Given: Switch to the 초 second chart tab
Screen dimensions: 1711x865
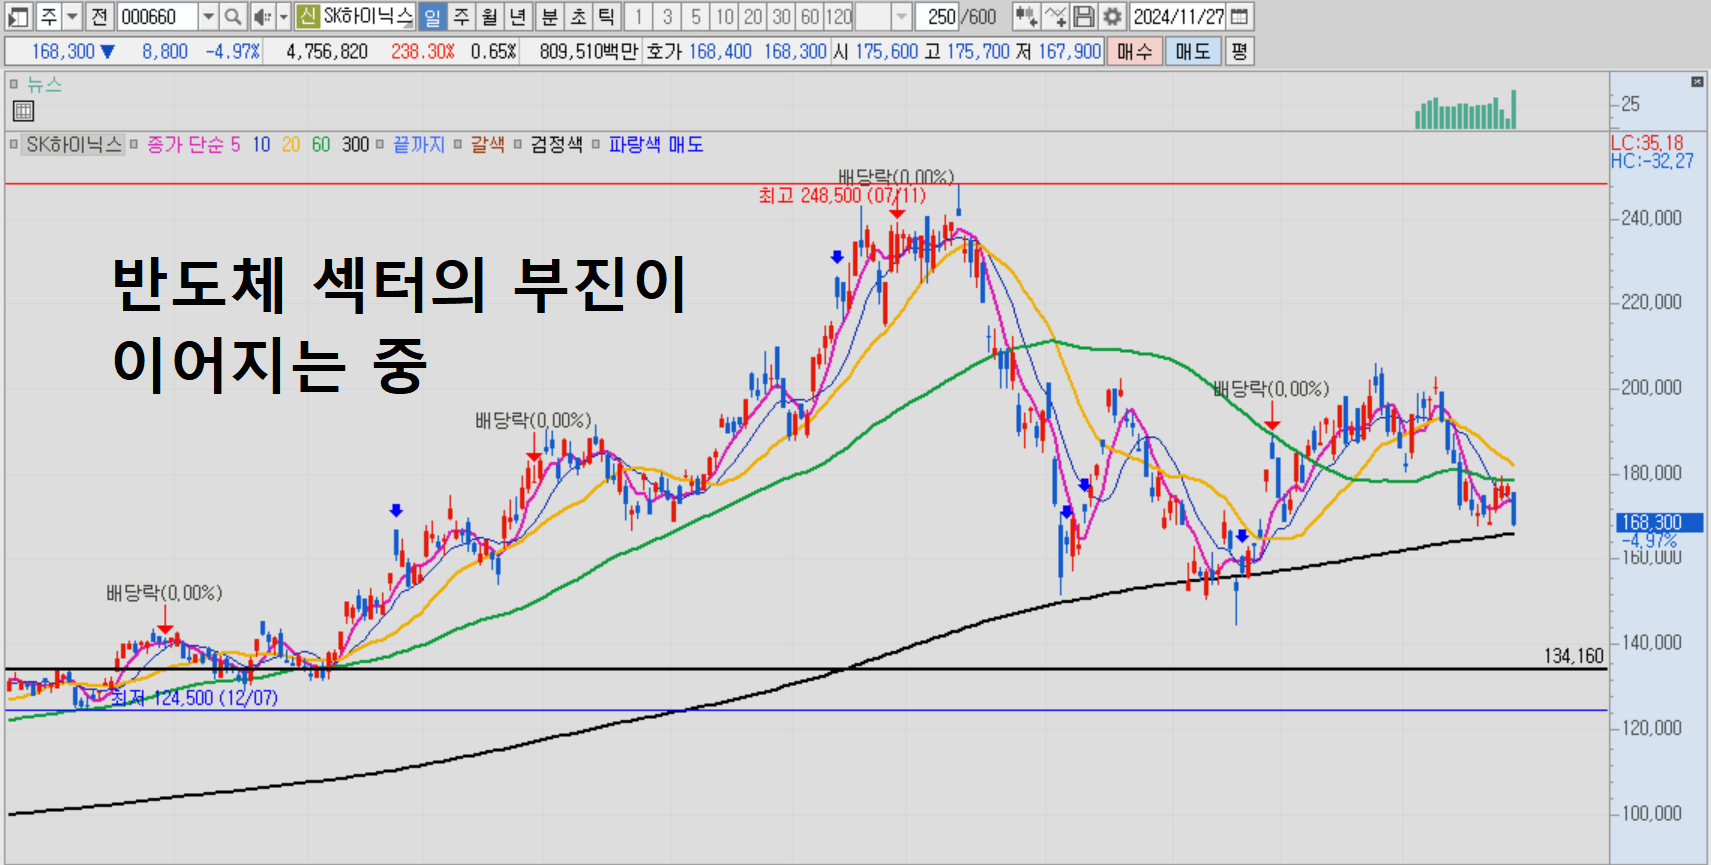Looking at the screenshot, I should (578, 16).
